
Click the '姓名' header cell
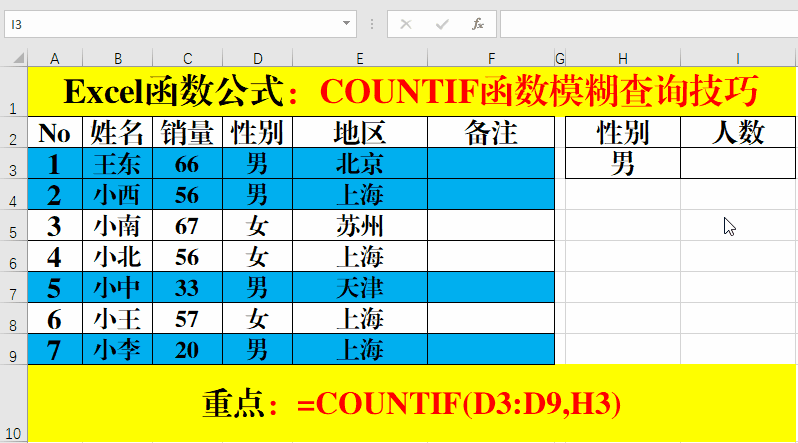point(118,132)
